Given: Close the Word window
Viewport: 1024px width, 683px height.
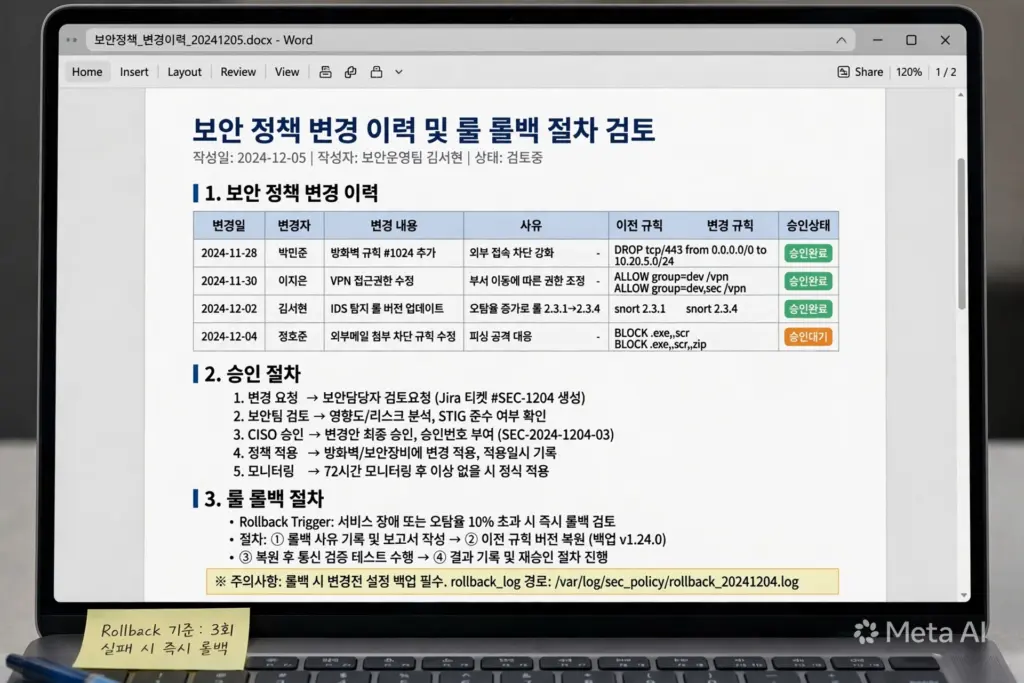Looking at the screenshot, I should tap(945, 40).
